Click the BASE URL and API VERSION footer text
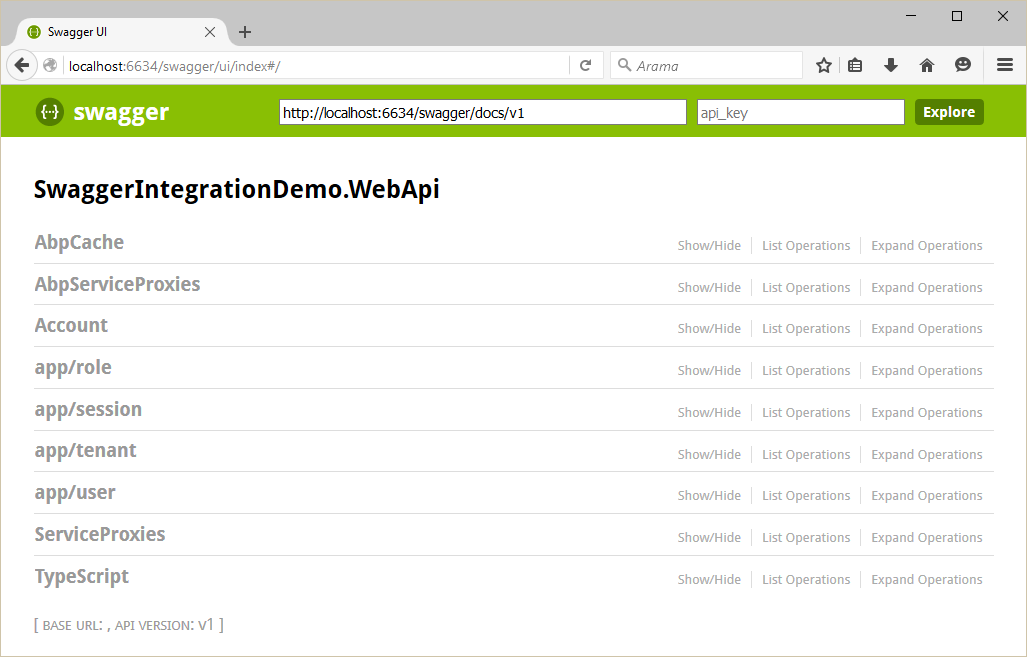Viewport: 1027px width, 657px height. [128, 625]
